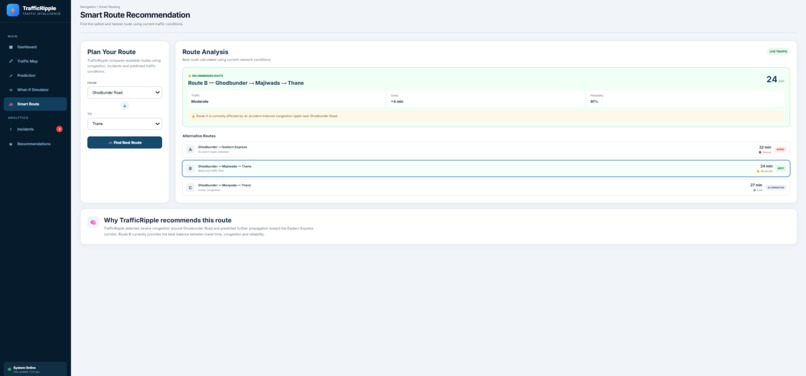Click the pink brain icon
The height and width of the screenshot is (376, 806).
pos(93,222)
